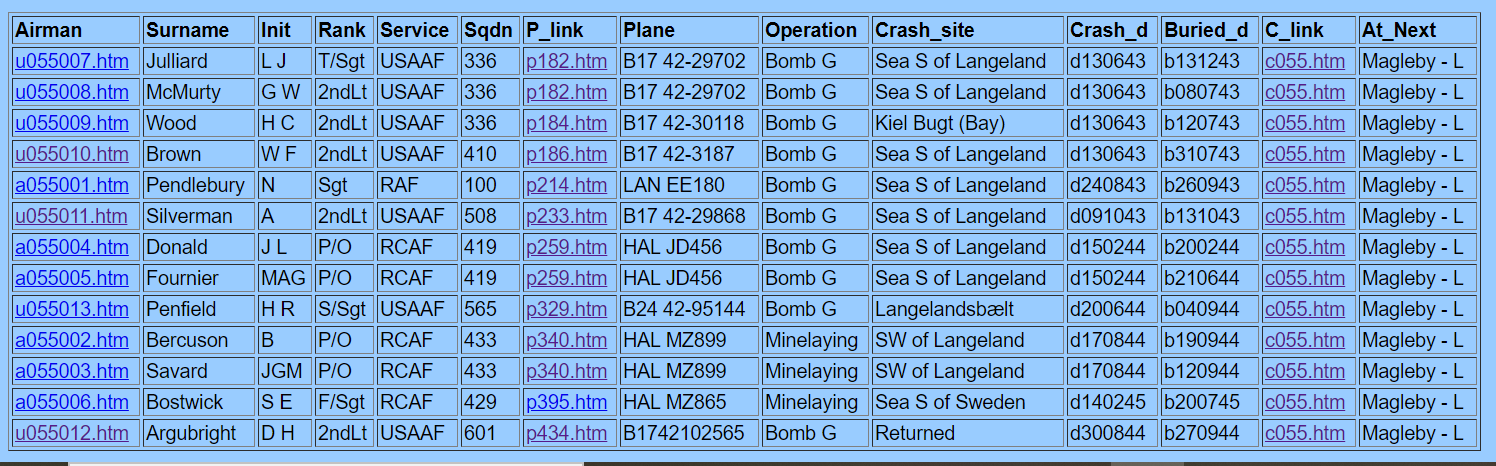Open a055003.htm link for Savard

click(71, 371)
